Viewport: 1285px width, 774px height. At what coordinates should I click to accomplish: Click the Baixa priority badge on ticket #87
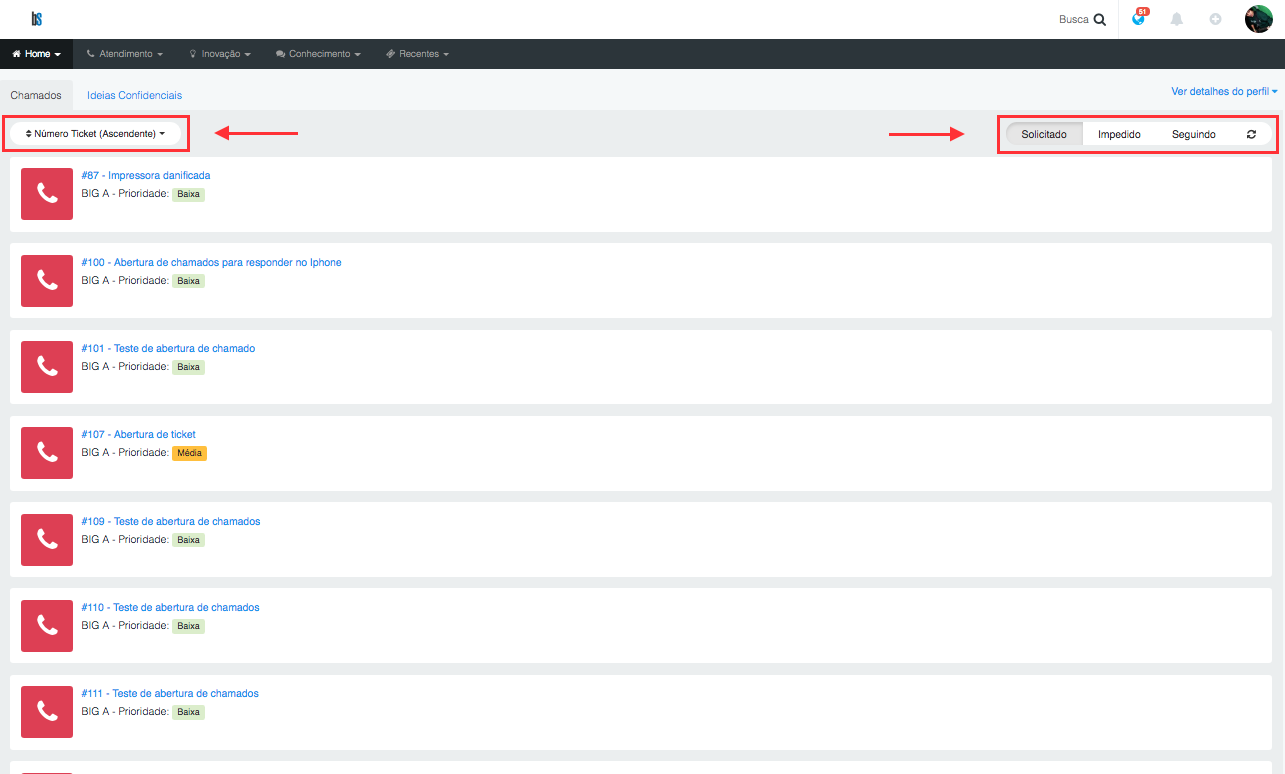pos(188,194)
